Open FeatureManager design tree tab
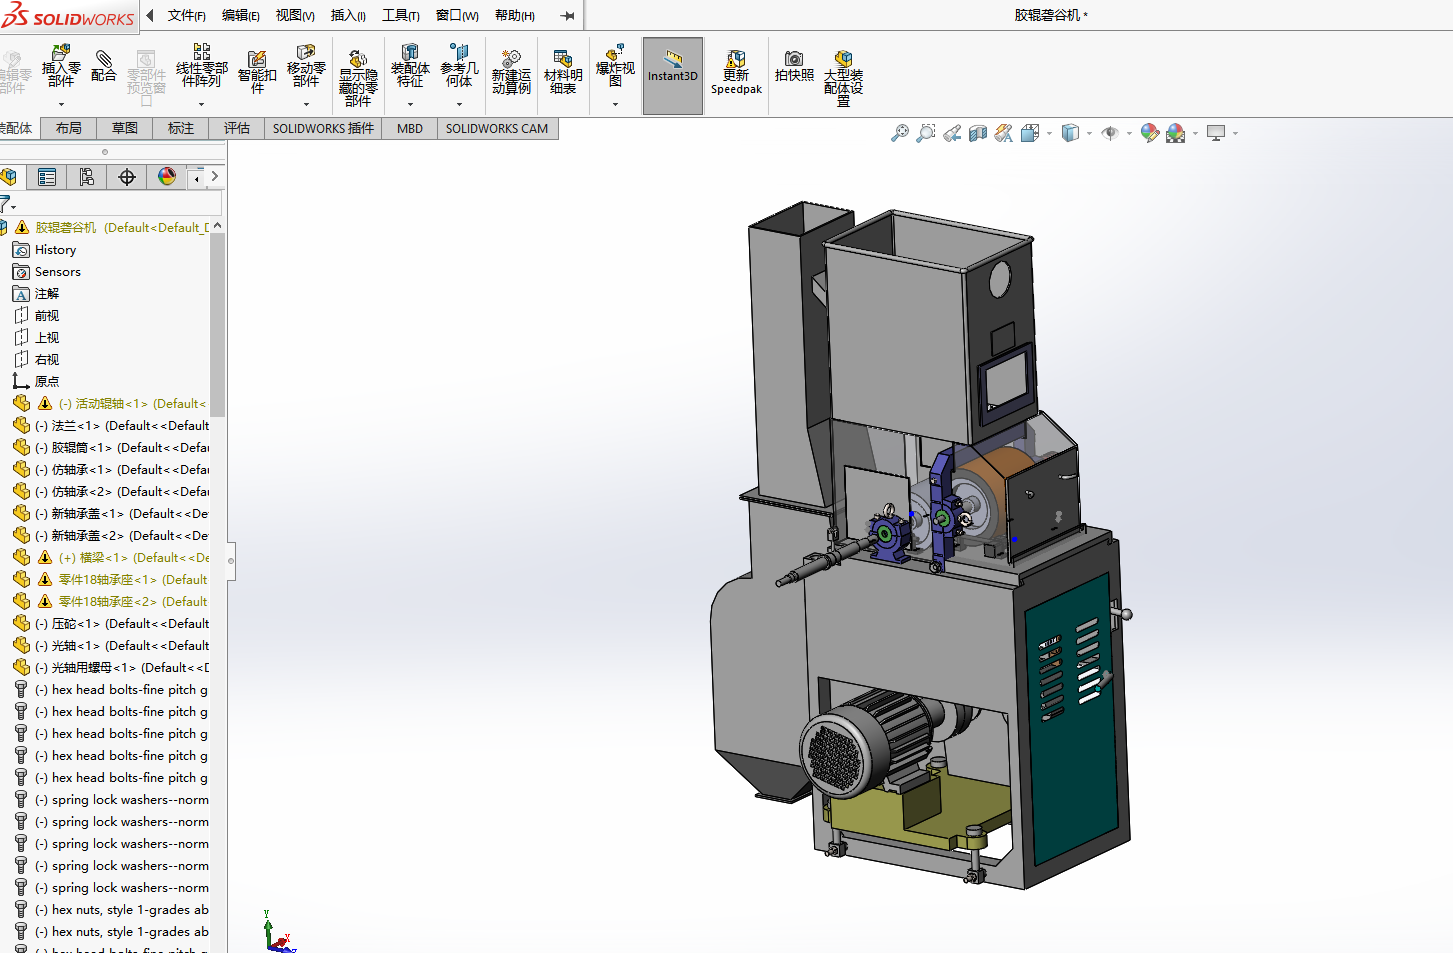Viewport: 1453px width, 953px height. click(10, 177)
